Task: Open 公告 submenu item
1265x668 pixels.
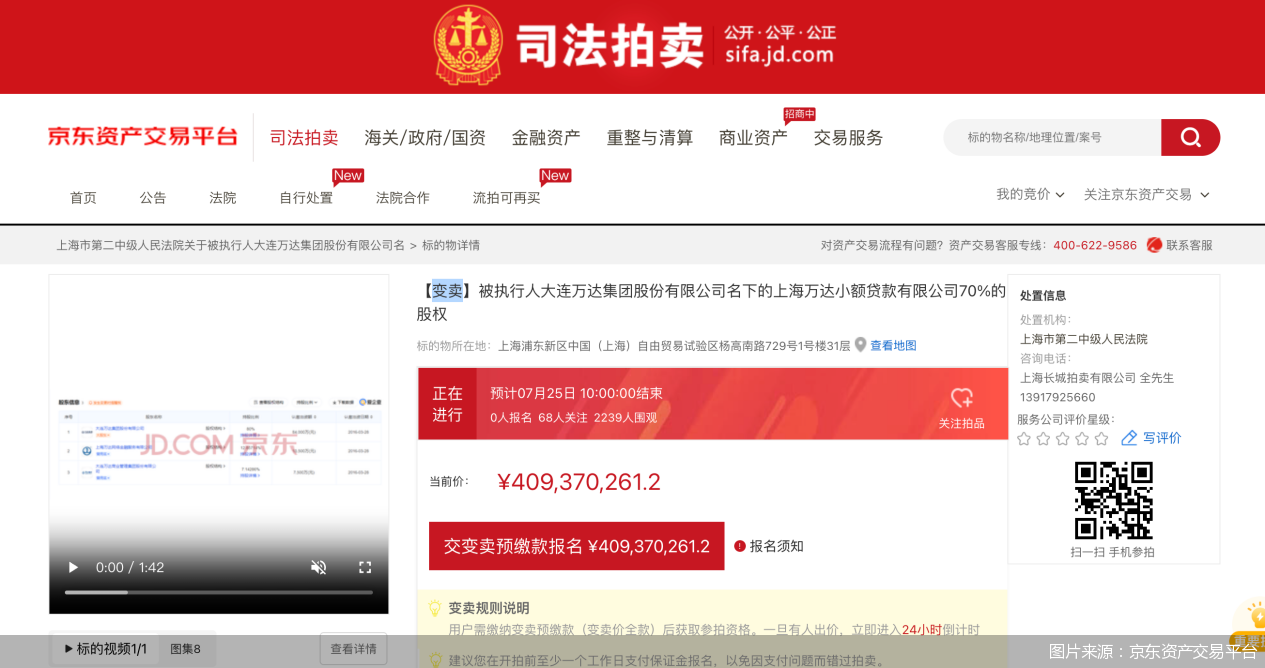Action: coord(153,198)
